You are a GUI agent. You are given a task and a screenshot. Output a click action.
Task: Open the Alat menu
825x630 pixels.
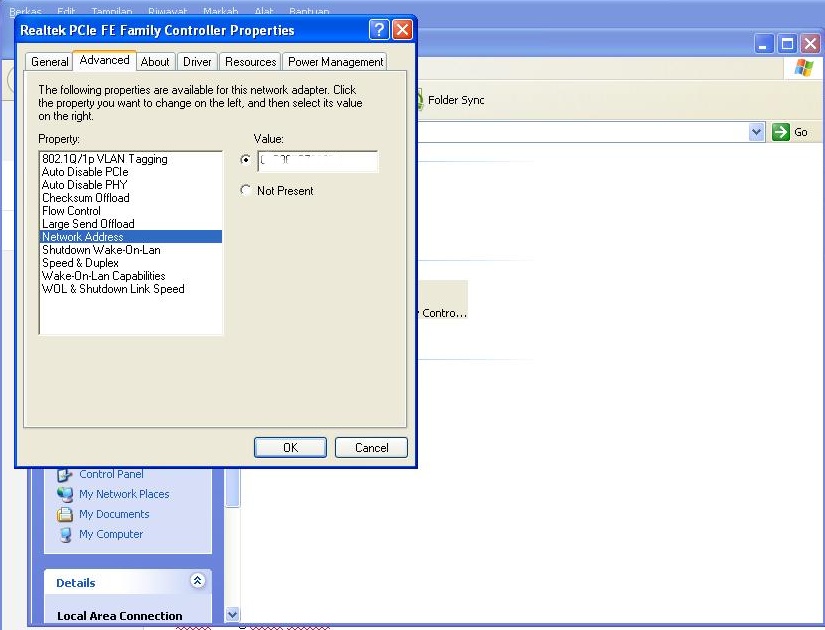pos(264,11)
